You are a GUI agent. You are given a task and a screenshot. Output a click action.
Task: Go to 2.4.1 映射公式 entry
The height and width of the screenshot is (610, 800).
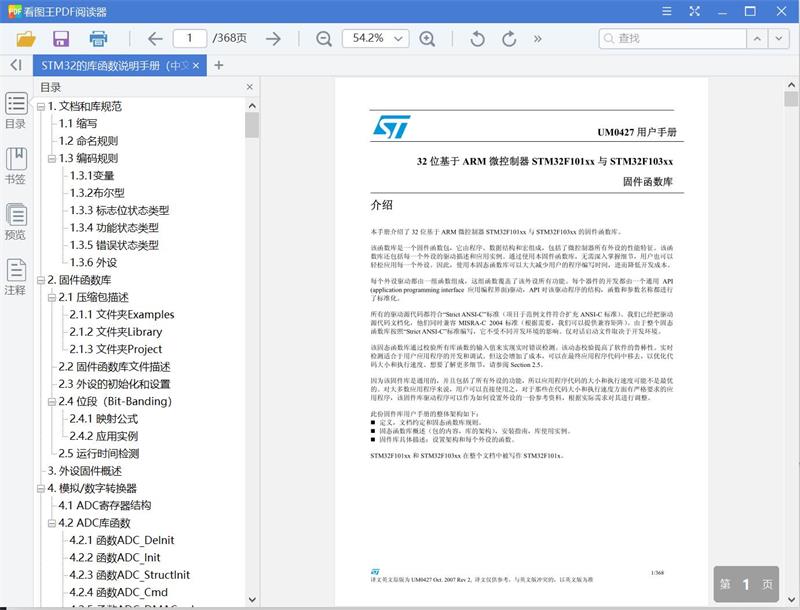(104, 419)
